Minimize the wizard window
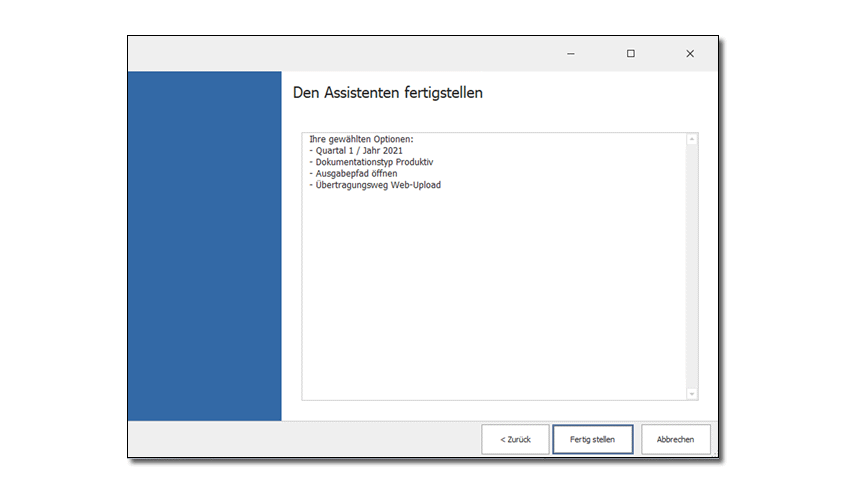Viewport: 846px width, 494px height. (x=570, y=54)
